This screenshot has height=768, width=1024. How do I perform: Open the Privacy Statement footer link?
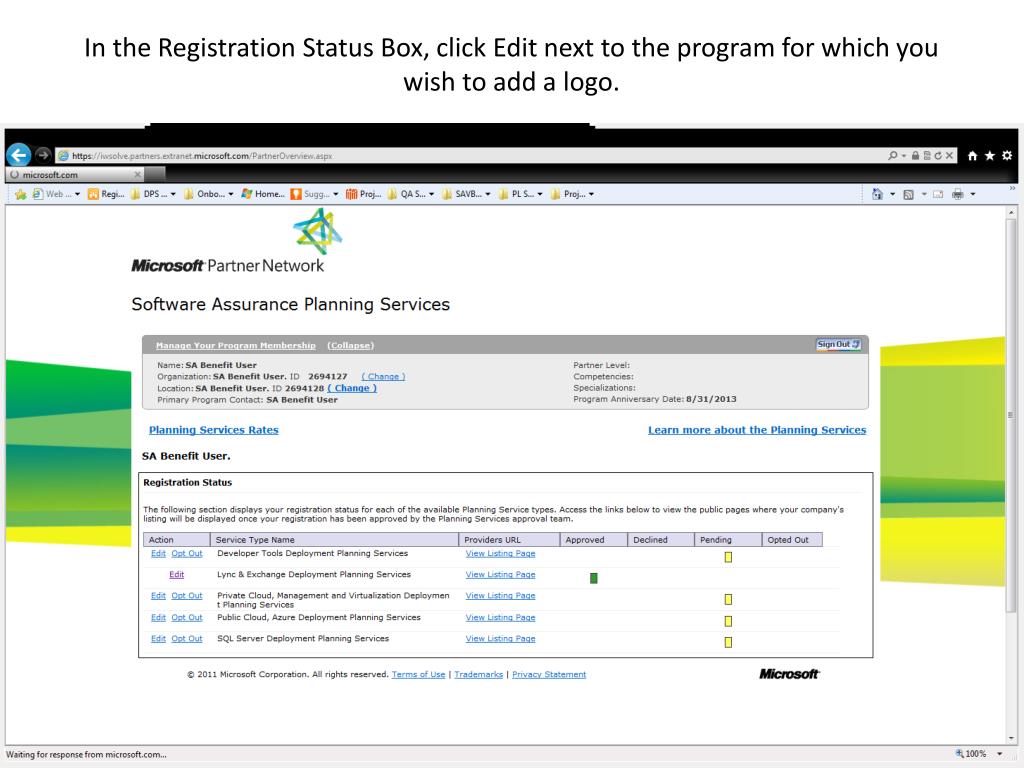pos(549,675)
